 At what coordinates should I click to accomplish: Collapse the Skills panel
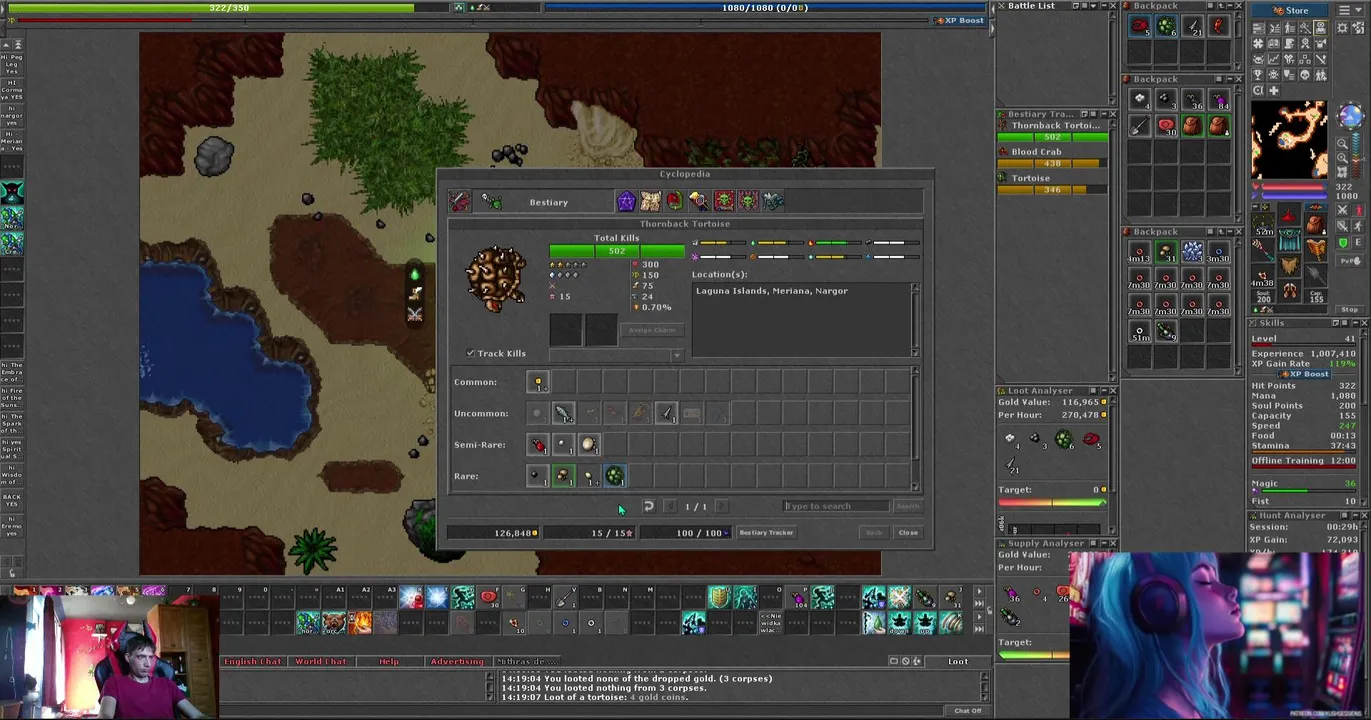(x=1355, y=323)
